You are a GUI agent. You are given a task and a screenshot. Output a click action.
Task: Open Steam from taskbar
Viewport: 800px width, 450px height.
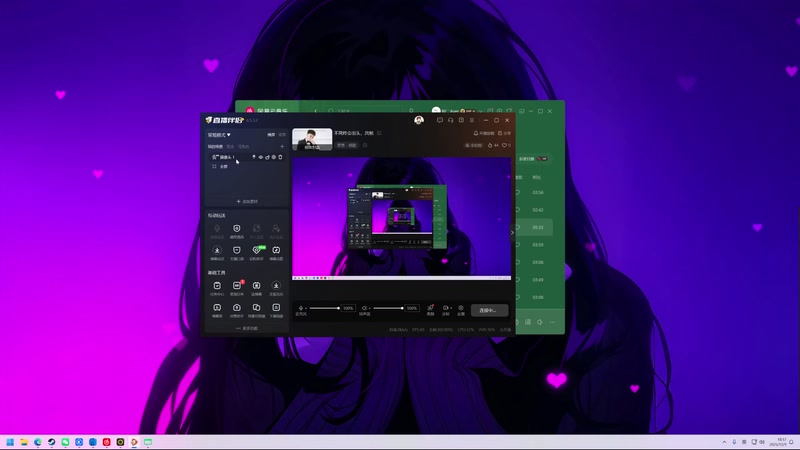coord(52,442)
